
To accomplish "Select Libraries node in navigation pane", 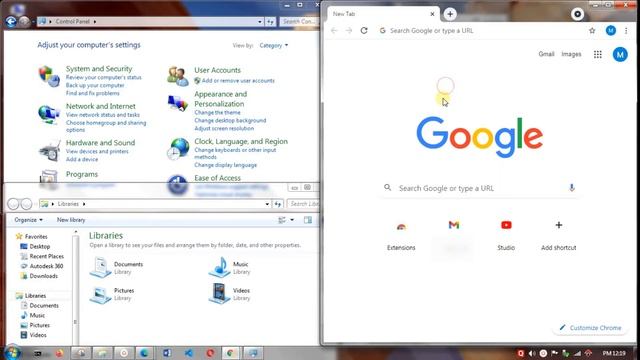I will pos(36,296).
